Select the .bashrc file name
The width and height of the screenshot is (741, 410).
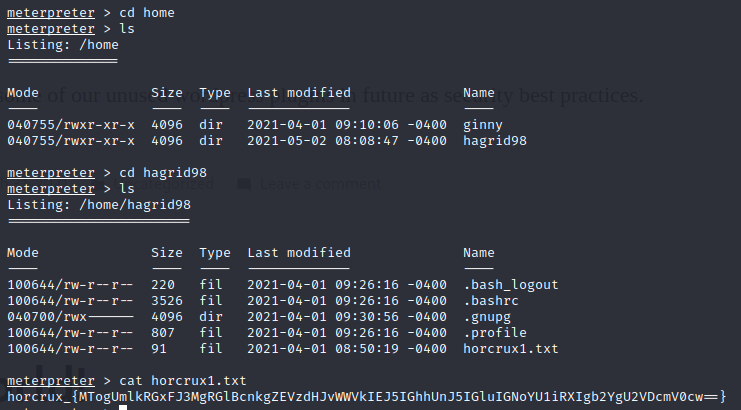point(491,301)
